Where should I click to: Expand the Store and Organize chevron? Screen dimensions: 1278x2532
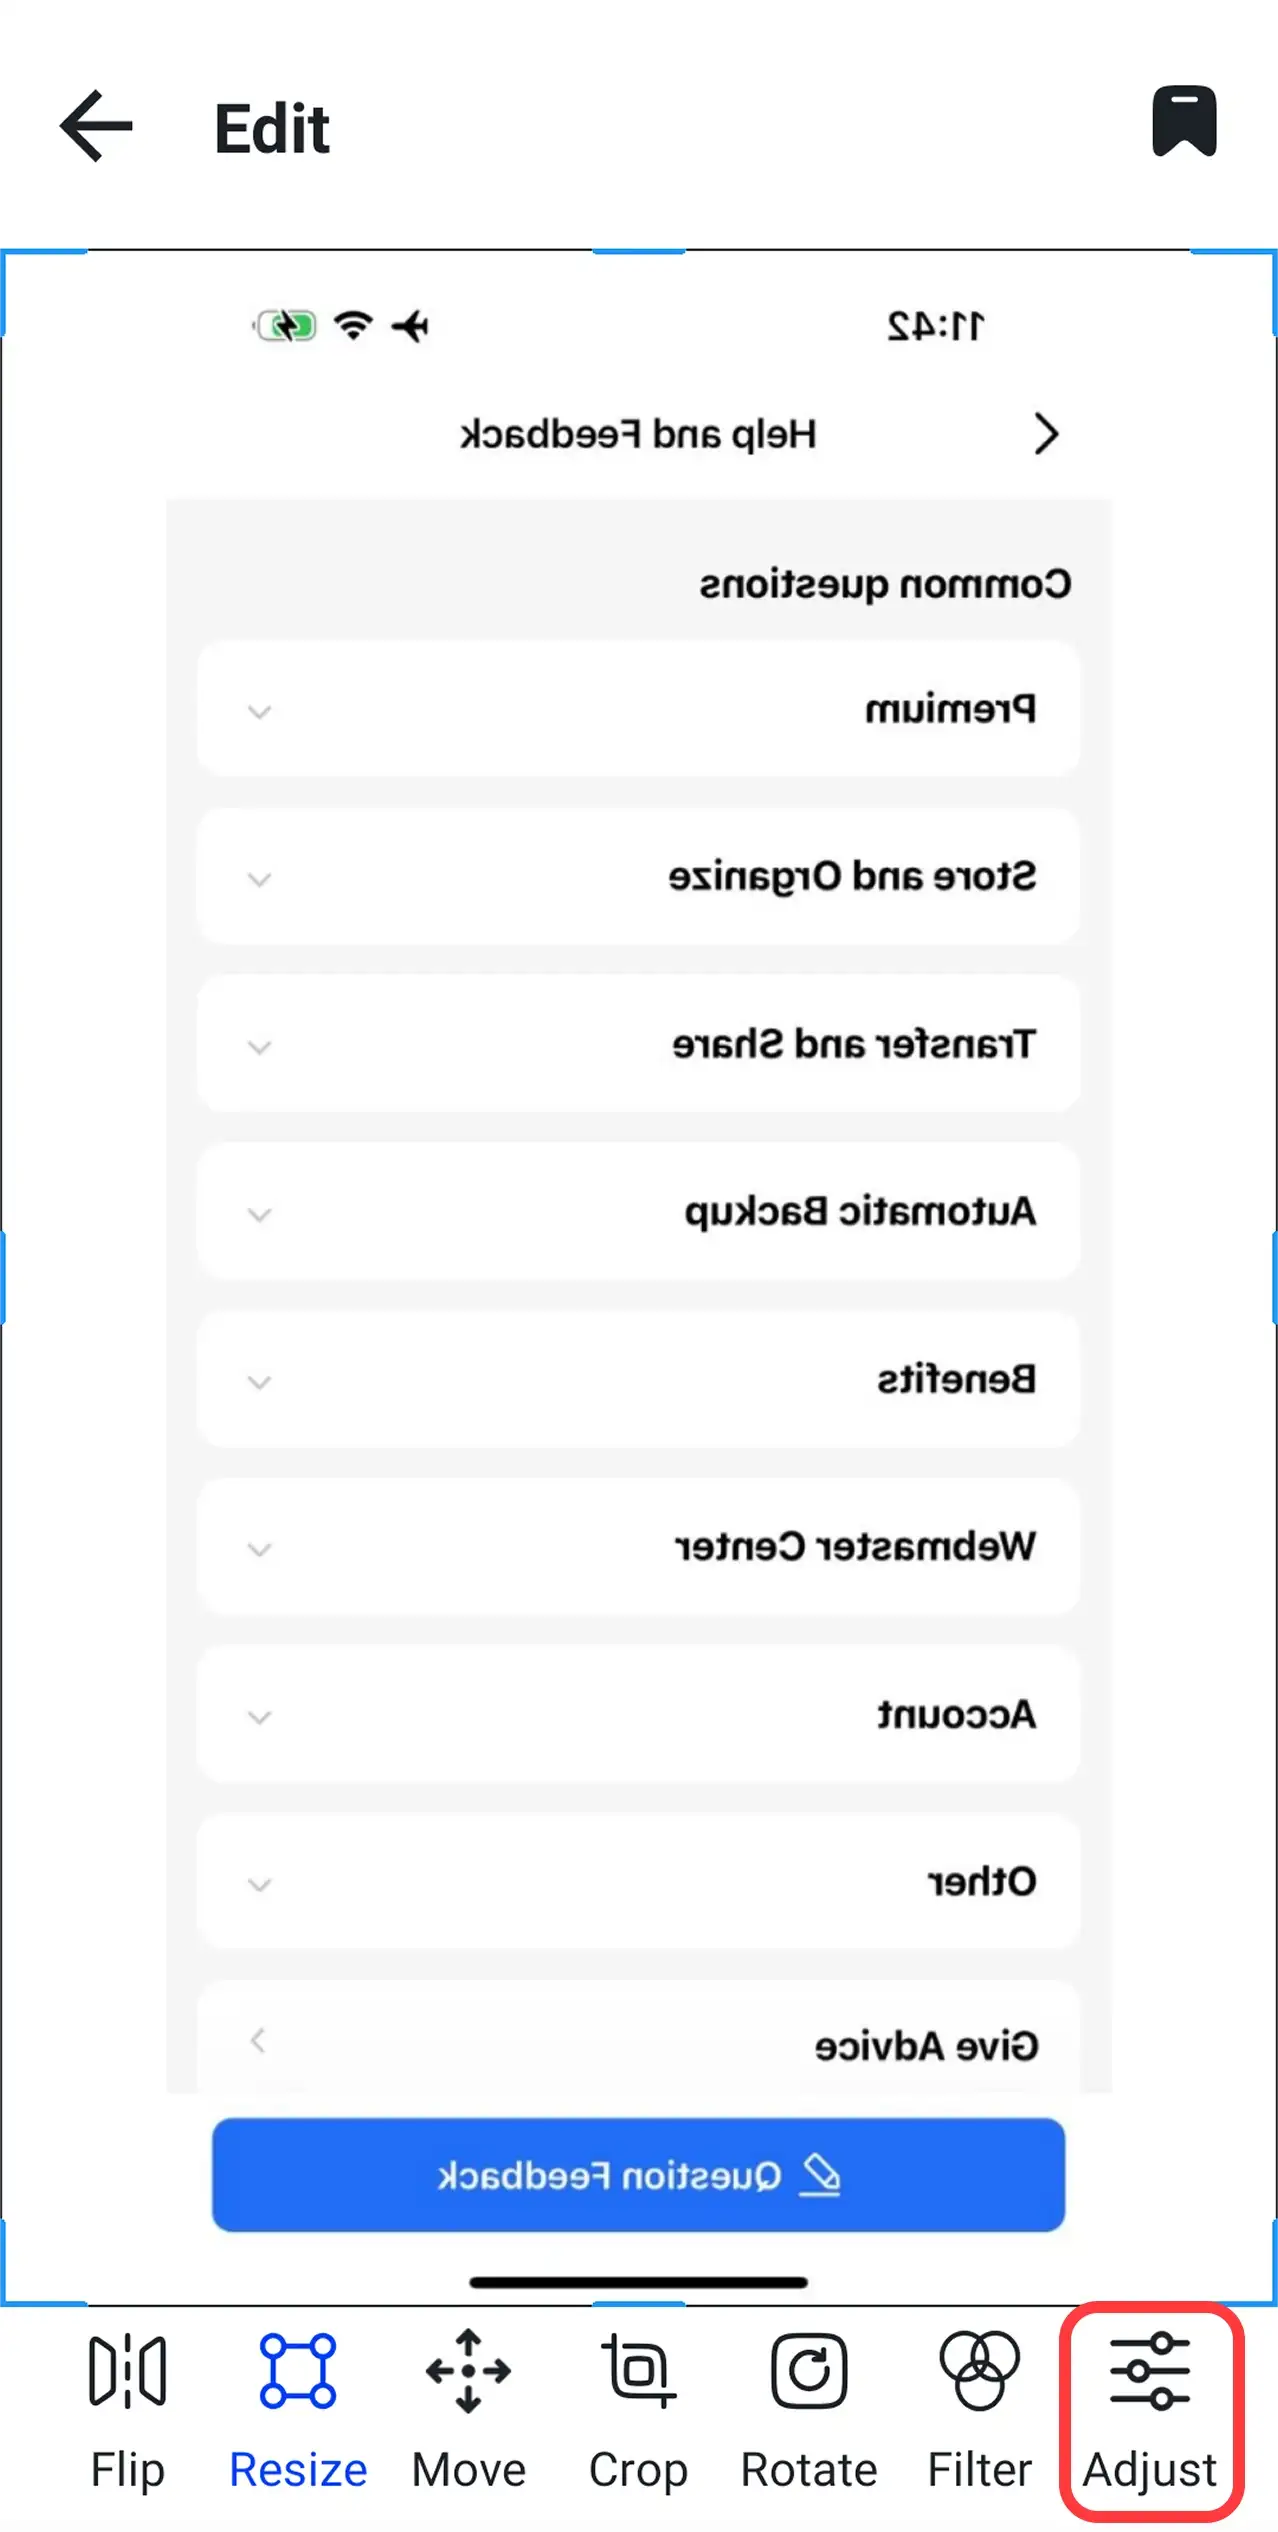(x=260, y=880)
